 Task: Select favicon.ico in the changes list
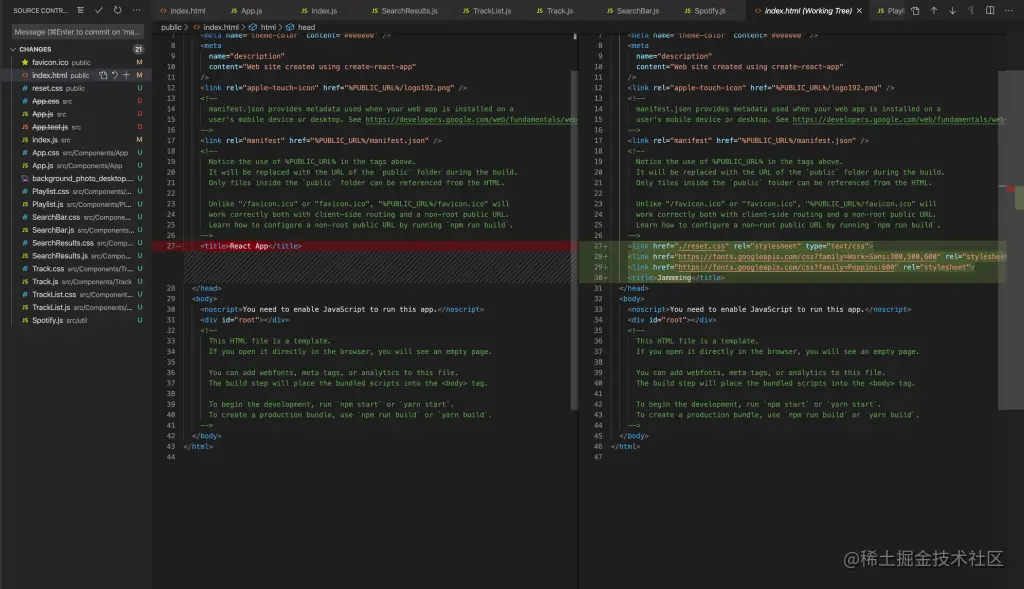point(78,62)
